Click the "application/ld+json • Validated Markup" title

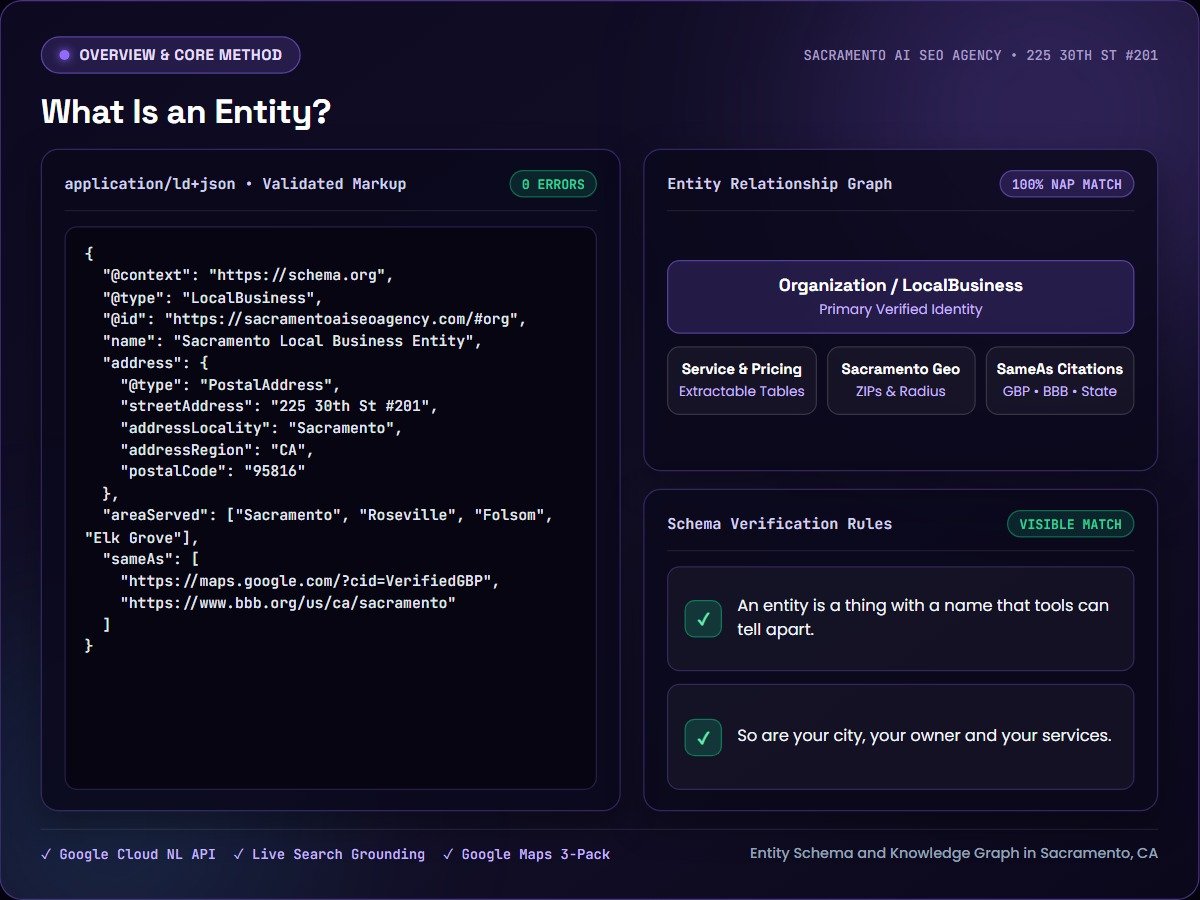(x=235, y=184)
